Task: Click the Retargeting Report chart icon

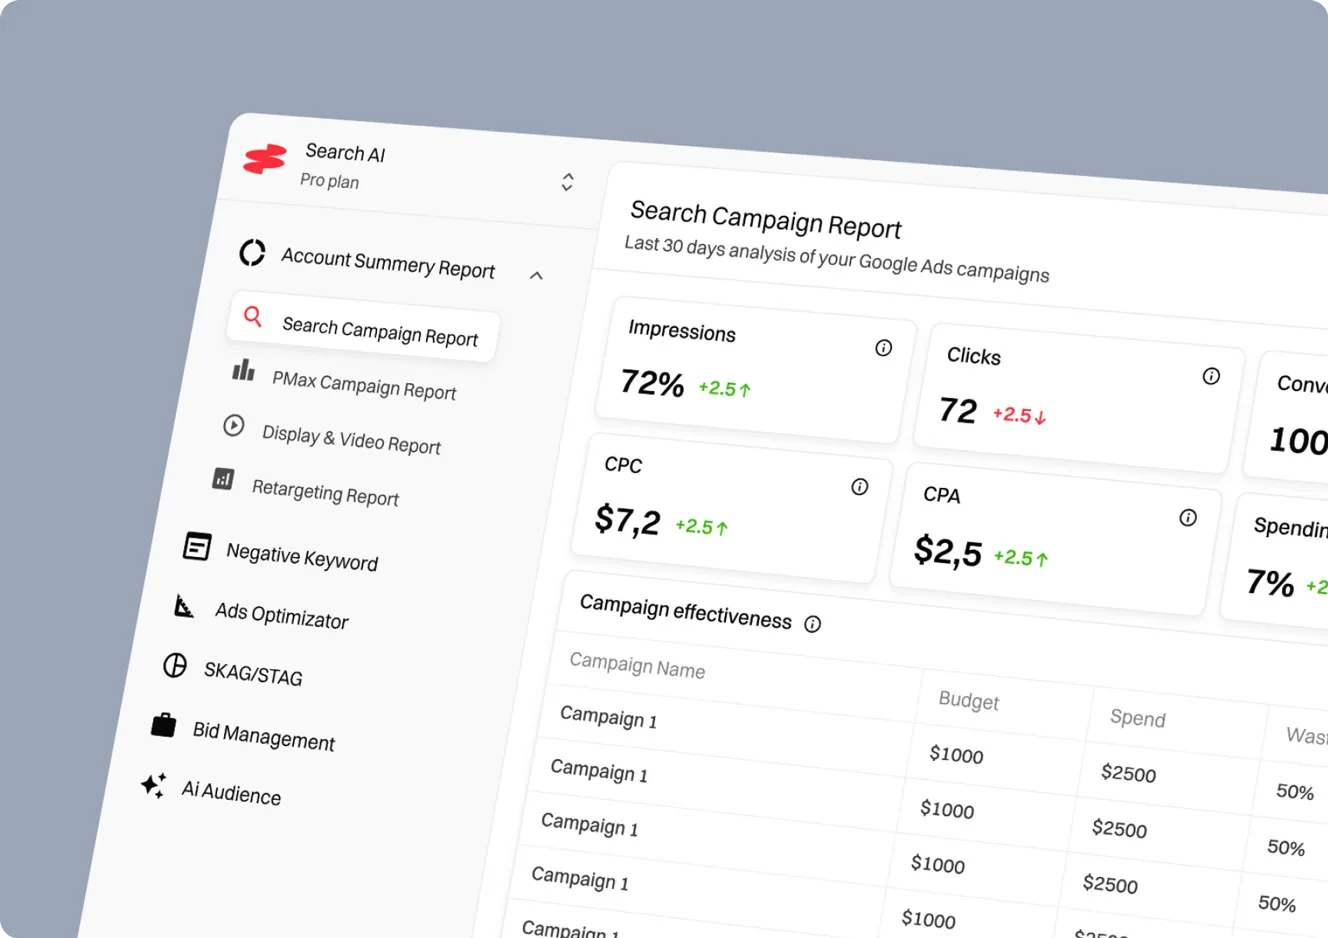Action: pos(223,479)
